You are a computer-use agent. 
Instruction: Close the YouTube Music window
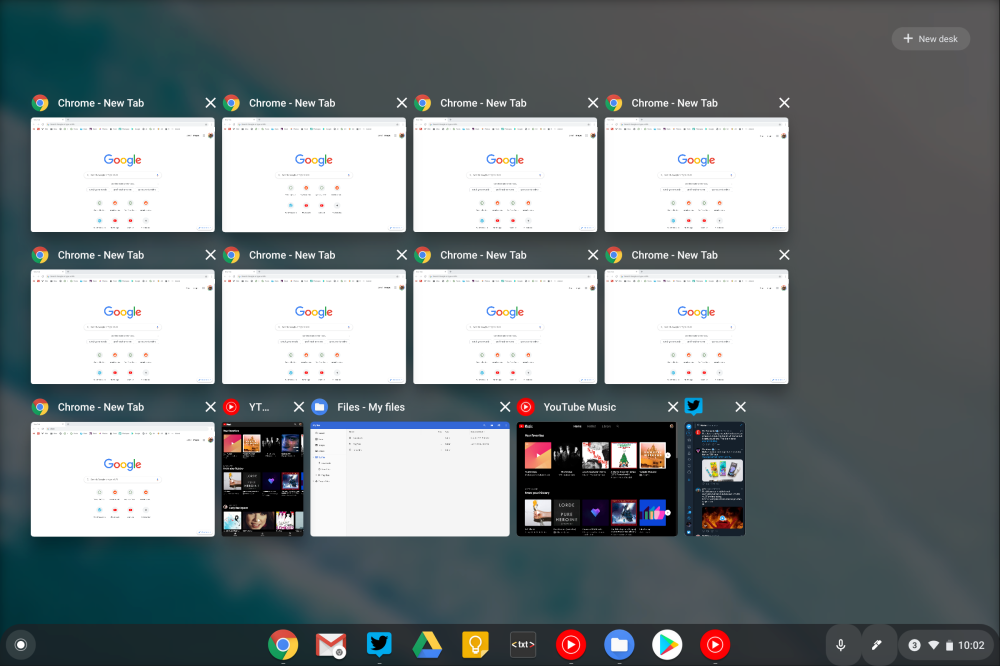coord(673,407)
